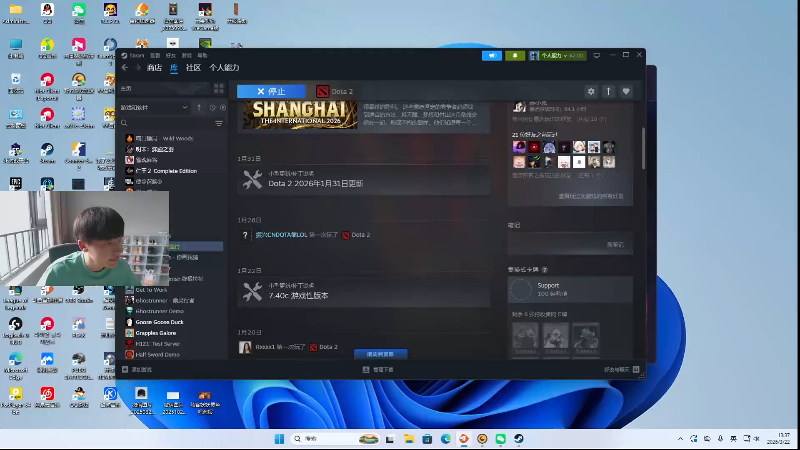Open advanced filter lines icon
Viewport: 800px width, 450px height.
[x=218, y=123]
